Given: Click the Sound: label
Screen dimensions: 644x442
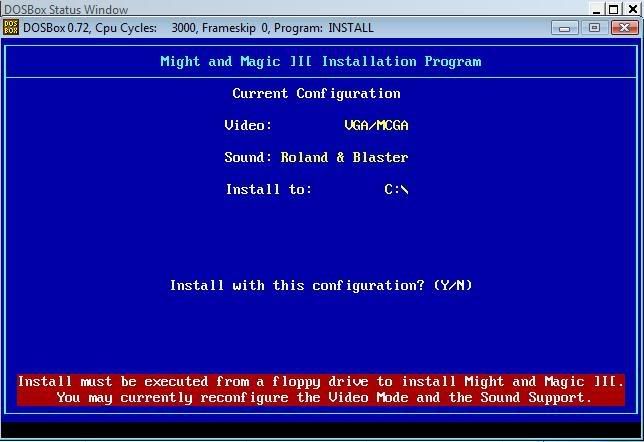Looking at the screenshot, I should [248, 157].
